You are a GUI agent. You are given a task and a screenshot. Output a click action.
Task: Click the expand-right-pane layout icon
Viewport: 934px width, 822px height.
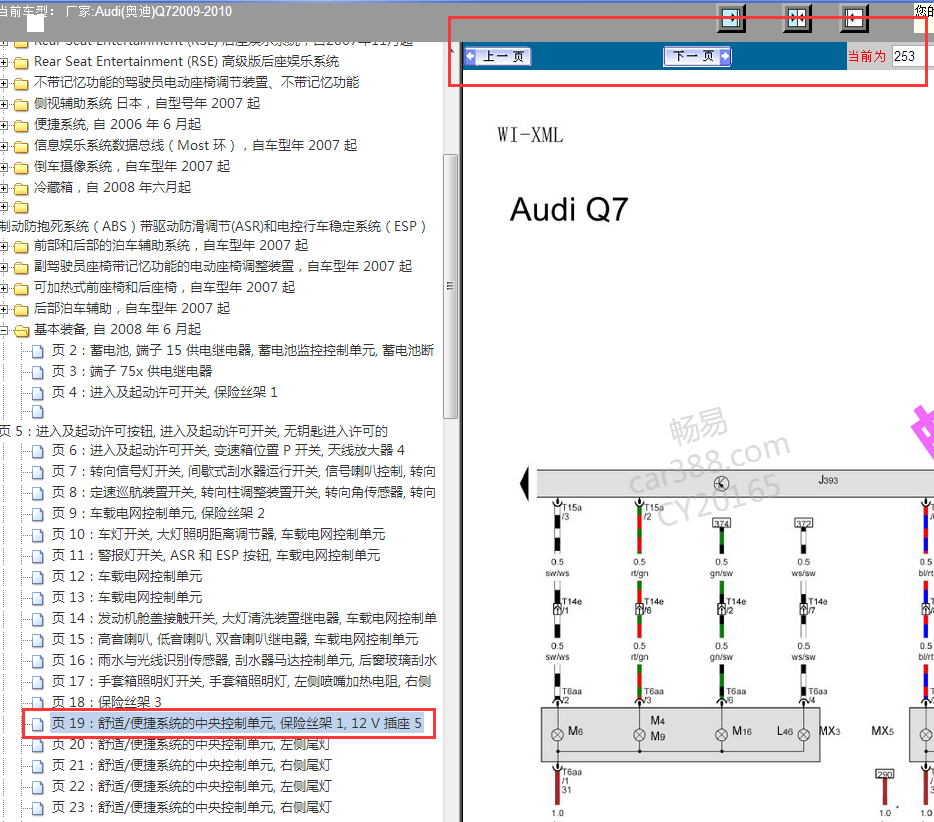[854, 17]
